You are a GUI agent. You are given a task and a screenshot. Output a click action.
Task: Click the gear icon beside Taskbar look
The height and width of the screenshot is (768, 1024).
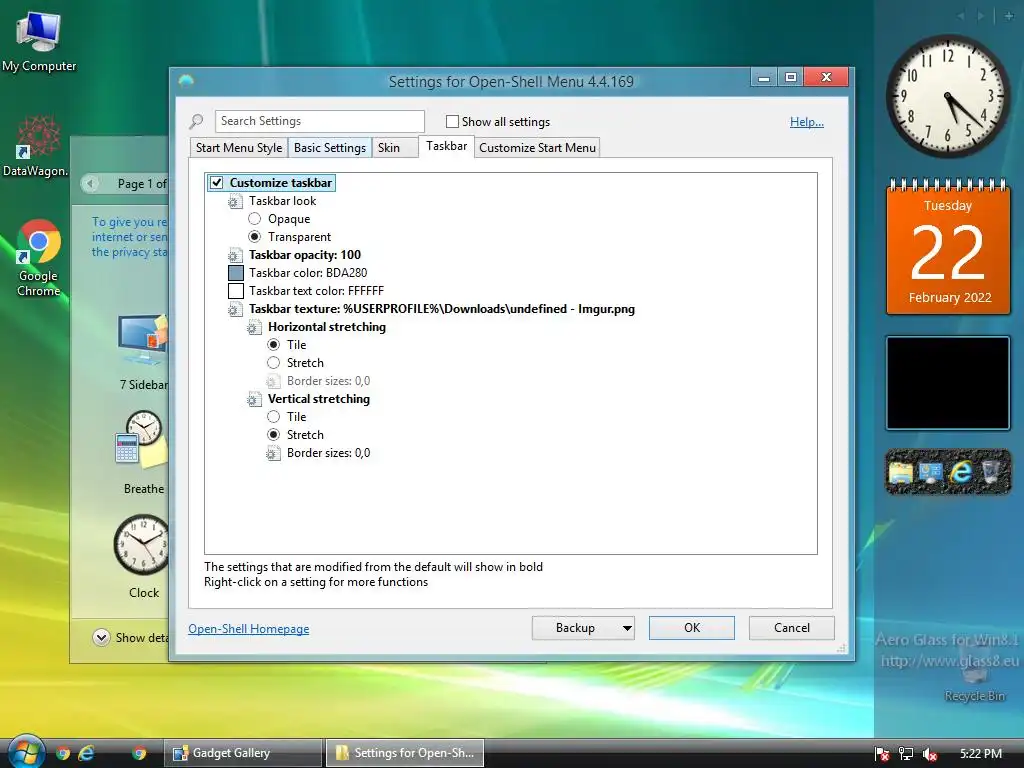click(235, 201)
